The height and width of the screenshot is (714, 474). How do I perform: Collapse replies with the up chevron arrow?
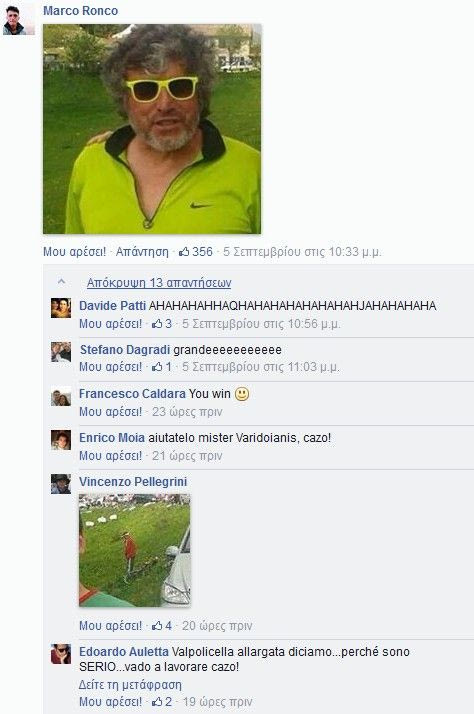coord(61,282)
